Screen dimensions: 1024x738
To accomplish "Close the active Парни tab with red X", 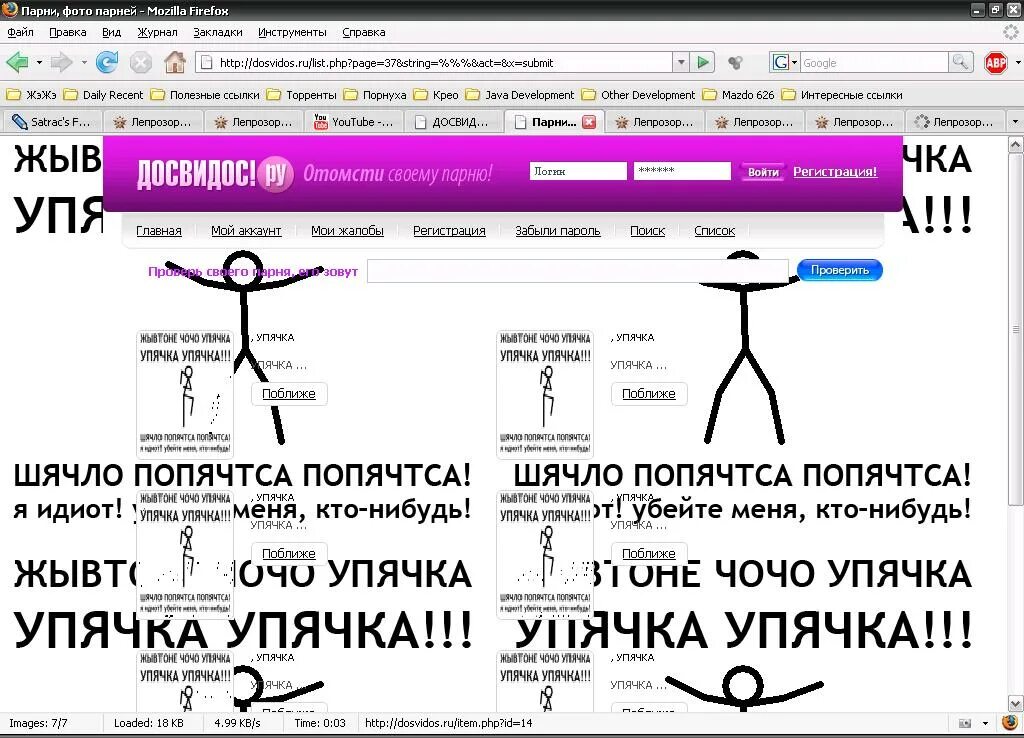I will tap(588, 122).
